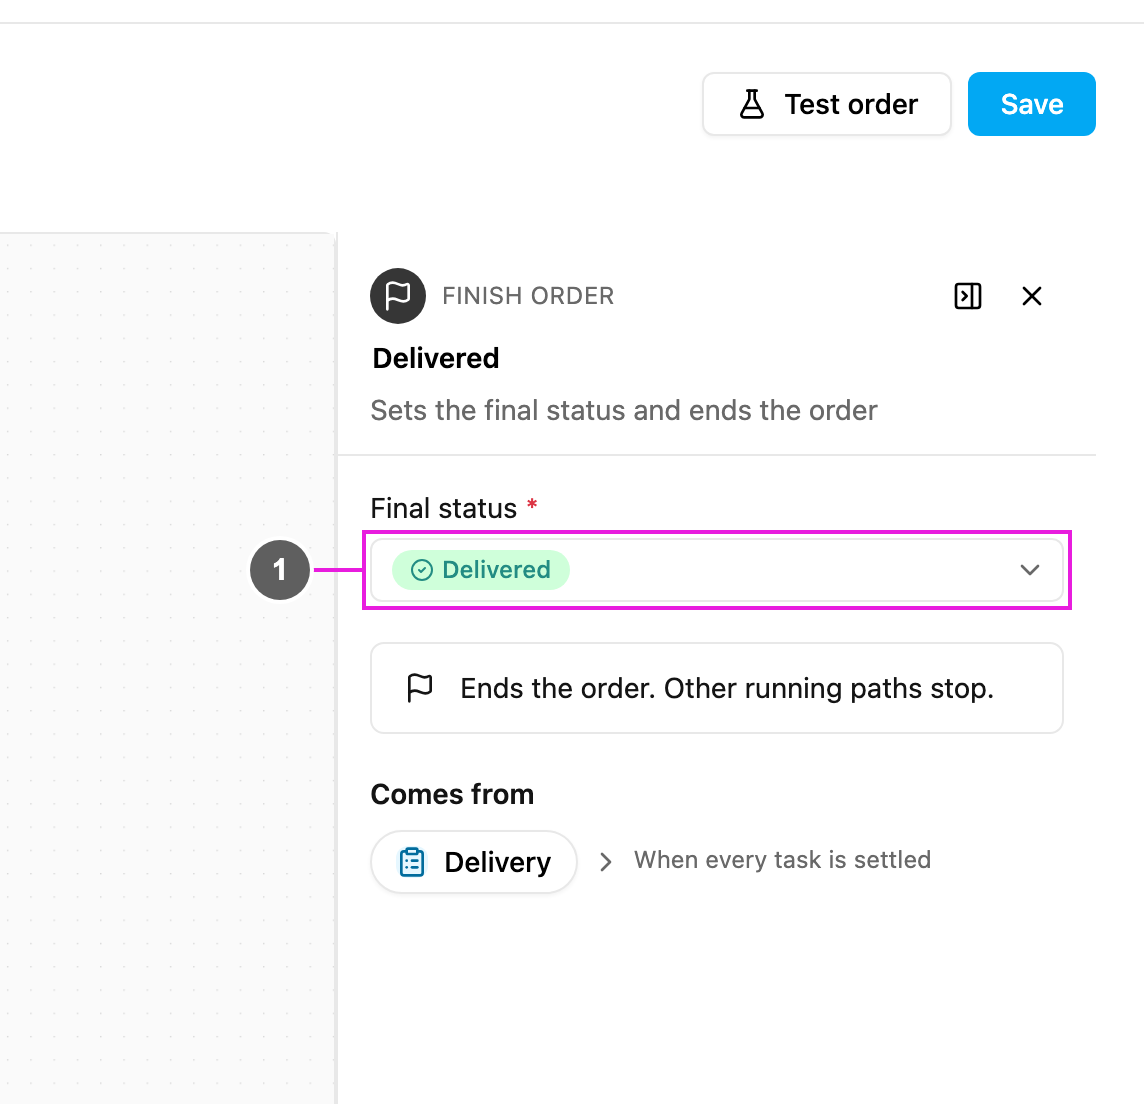Expand the Final status chevron arrow
This screenshot has height=1104, width=1144.
(x=1029, y=570)
